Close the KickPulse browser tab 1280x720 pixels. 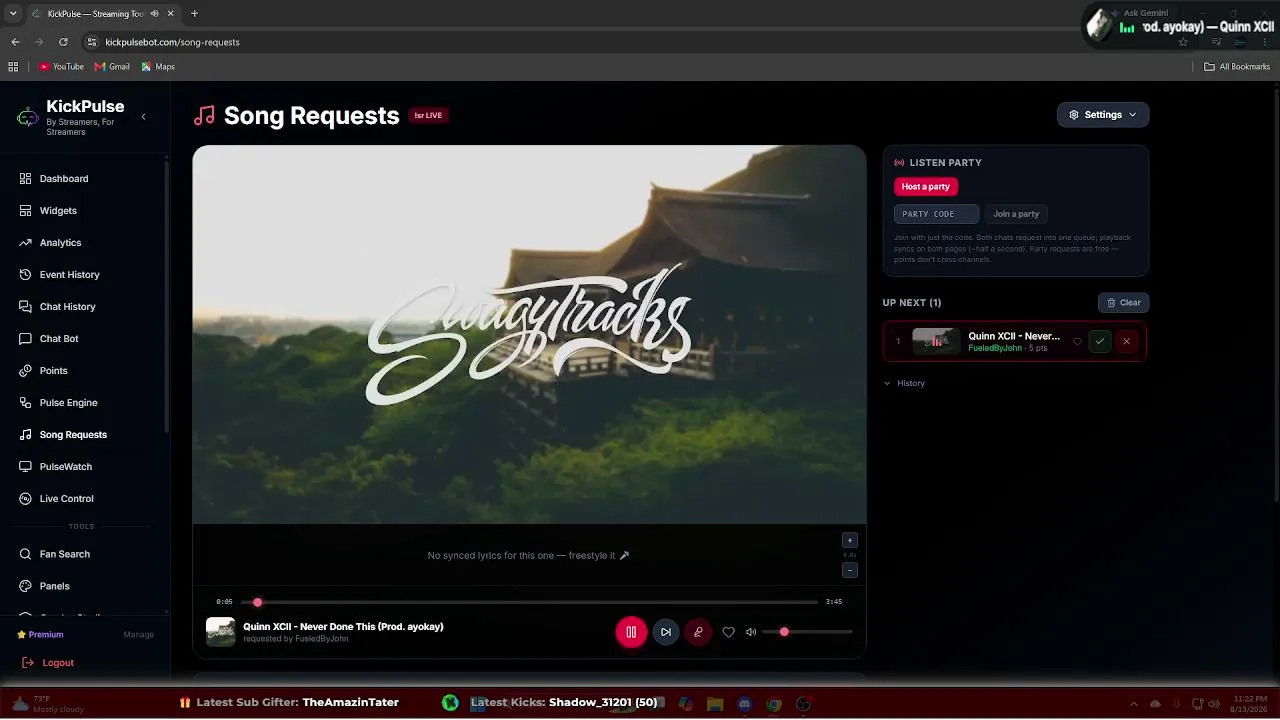[171, 14]
